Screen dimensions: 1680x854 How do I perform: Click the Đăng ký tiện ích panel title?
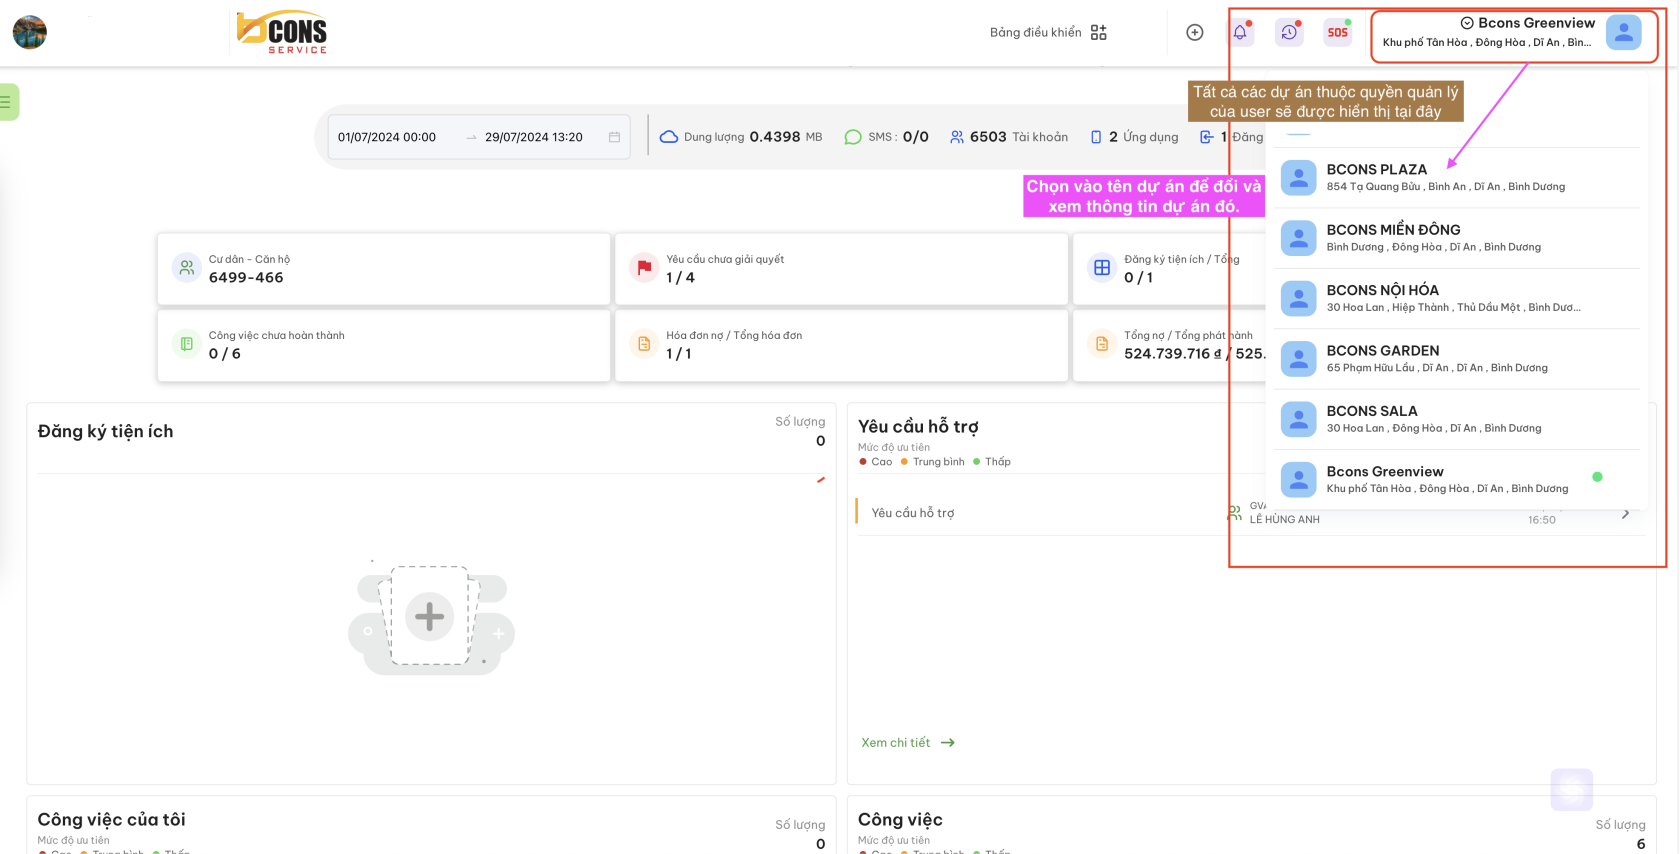pos(105,431)
